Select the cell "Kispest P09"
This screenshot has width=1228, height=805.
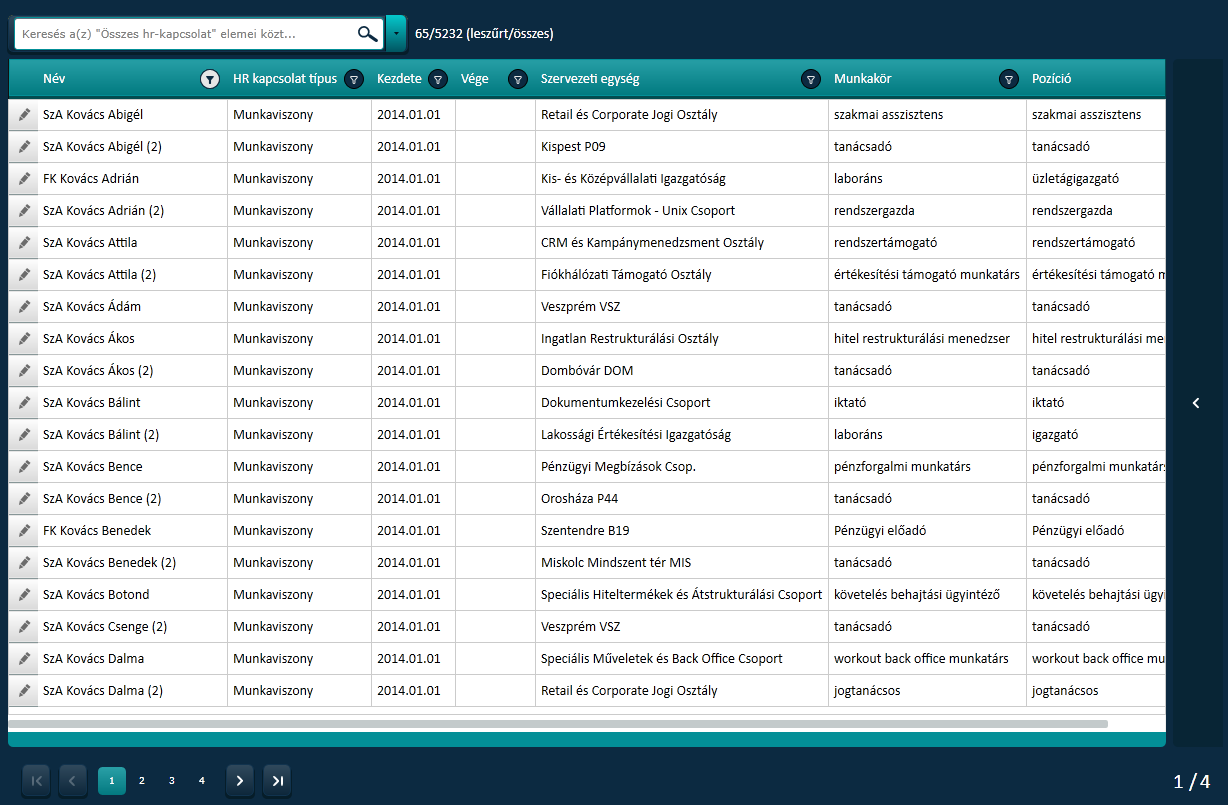click(682, 147)
